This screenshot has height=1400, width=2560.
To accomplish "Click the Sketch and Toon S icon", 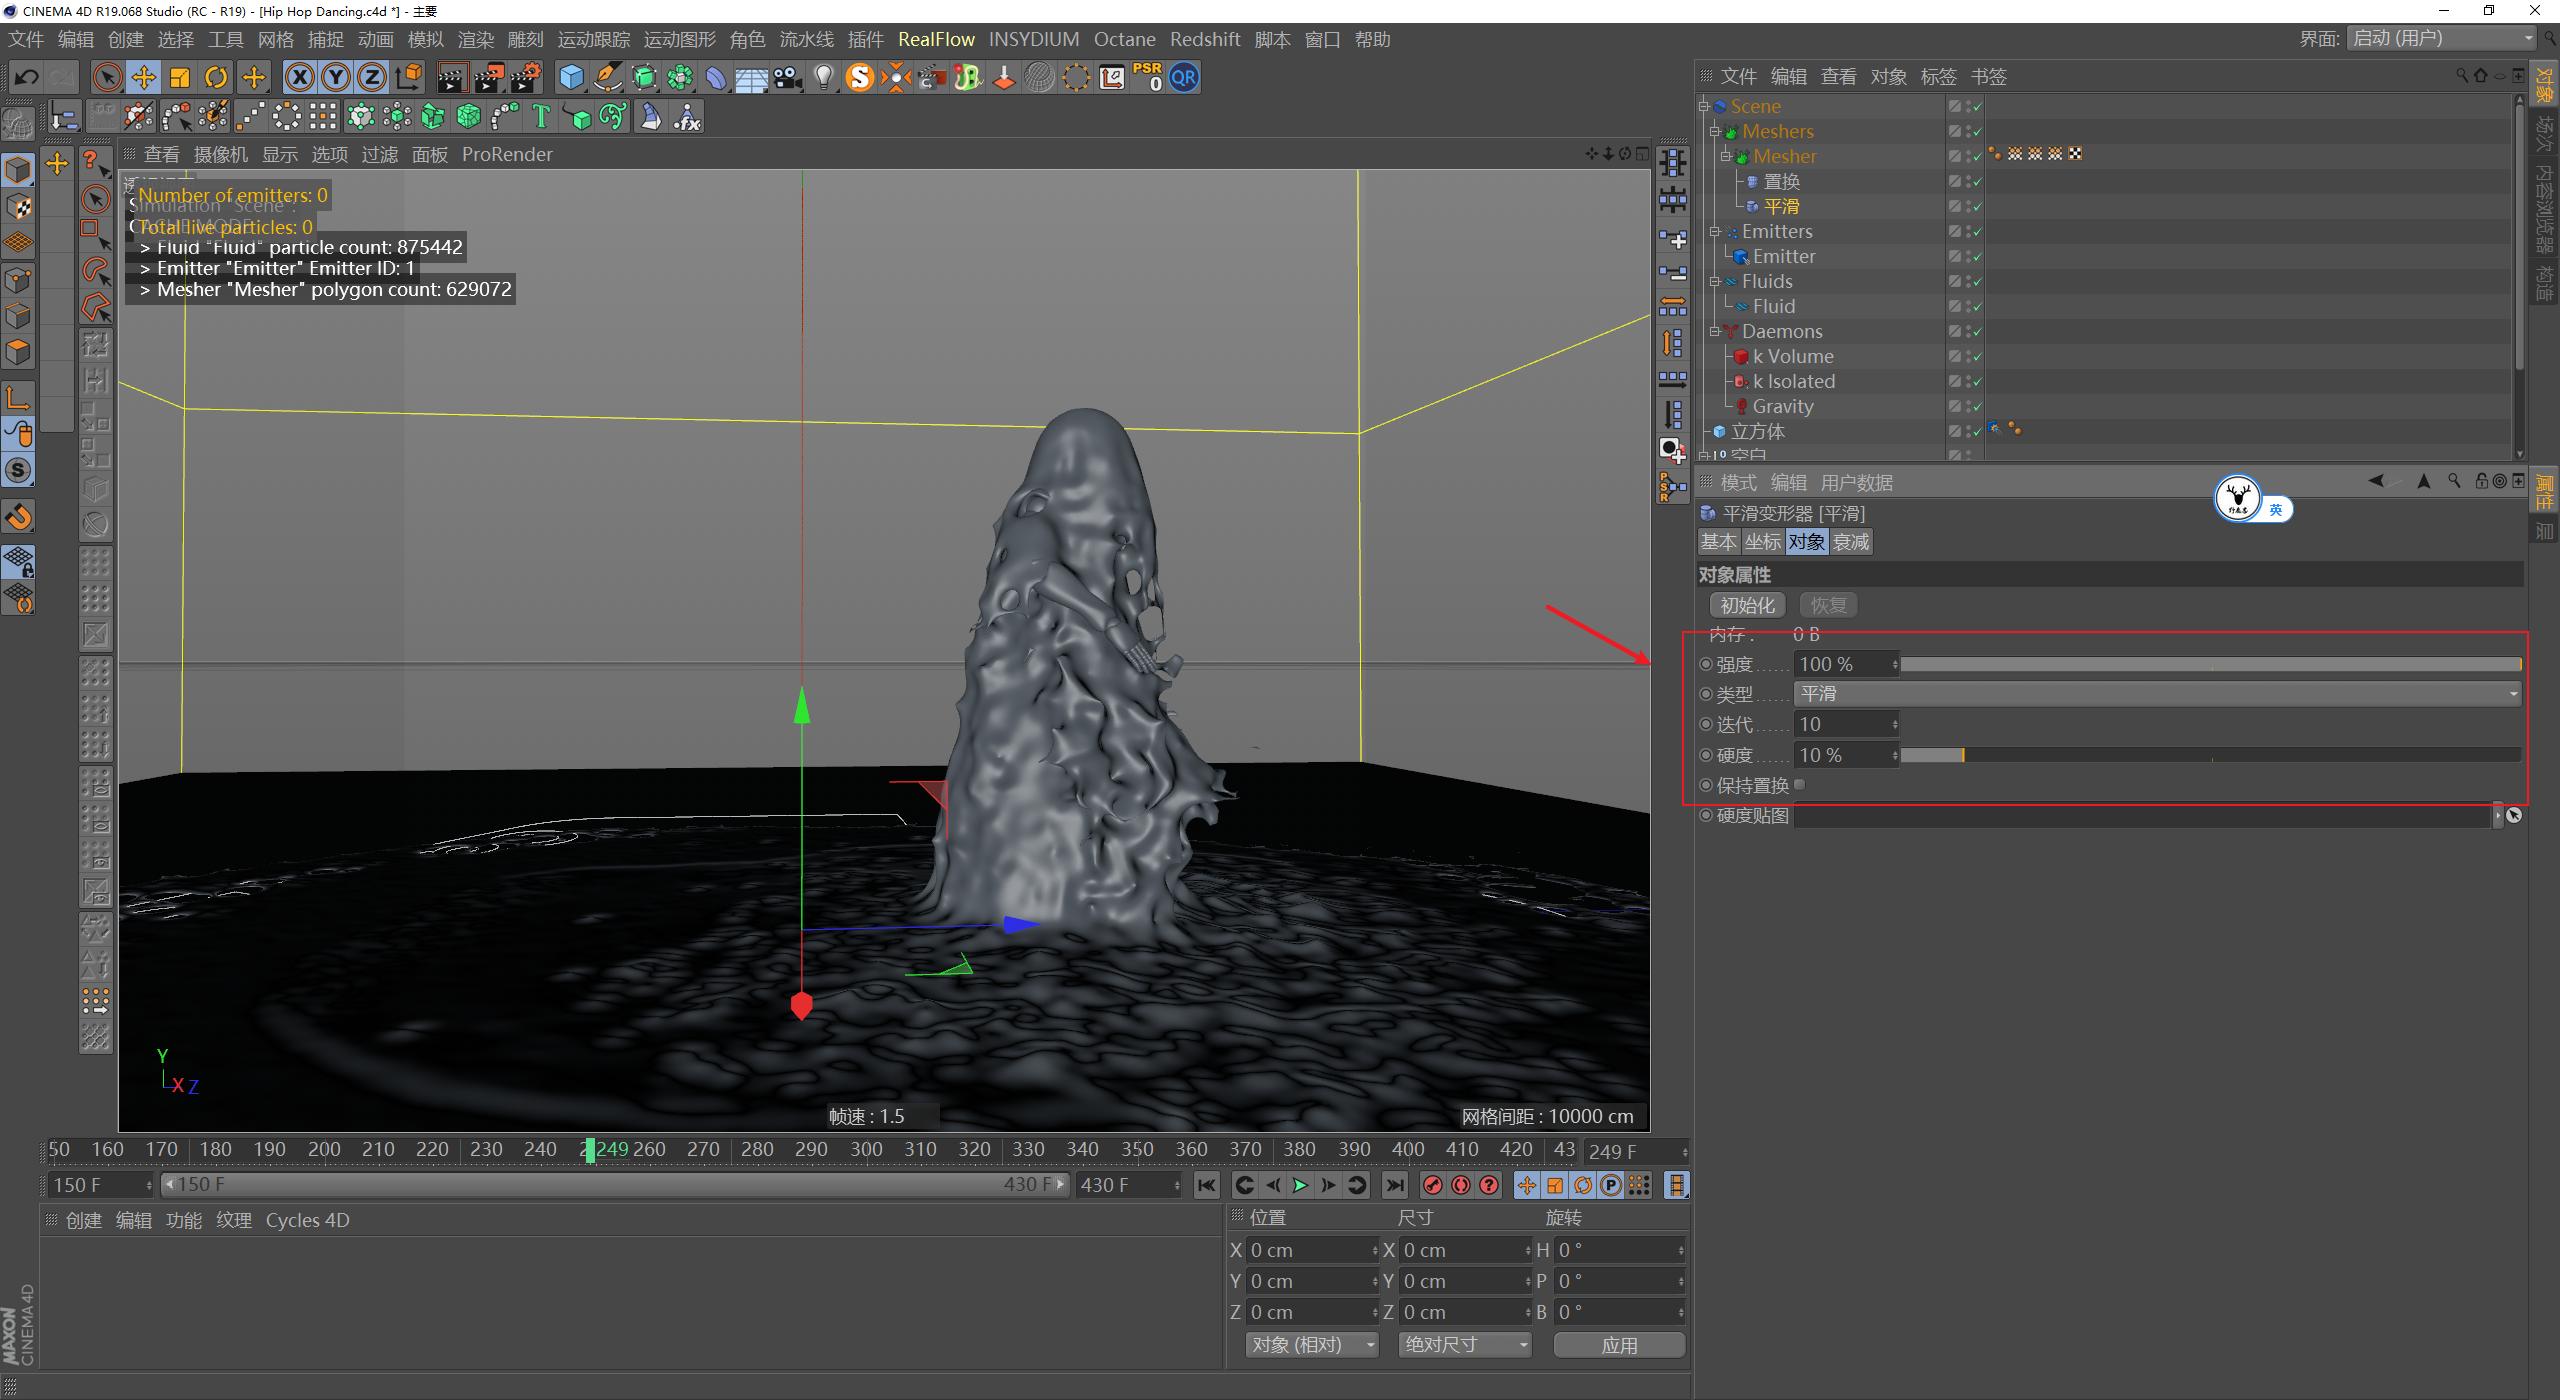I will click(x=859, y=77).
